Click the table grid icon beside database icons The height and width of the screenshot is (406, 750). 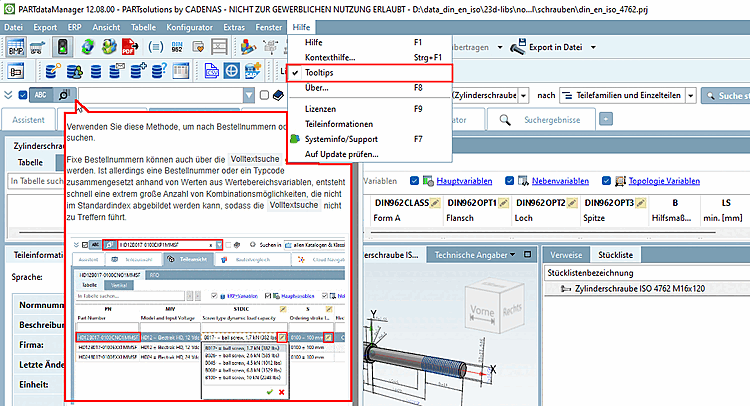pos(181,71)
